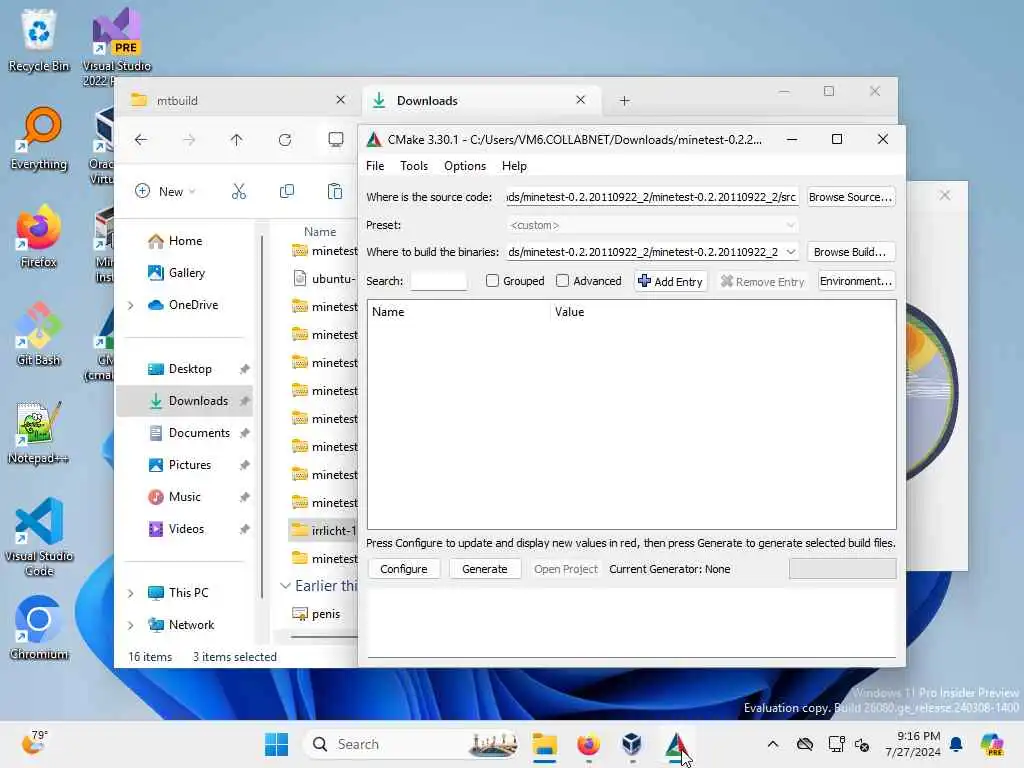Open the New dropdown in Explorer
Viewport: 1024px width, 768px height.
[165, 191]
